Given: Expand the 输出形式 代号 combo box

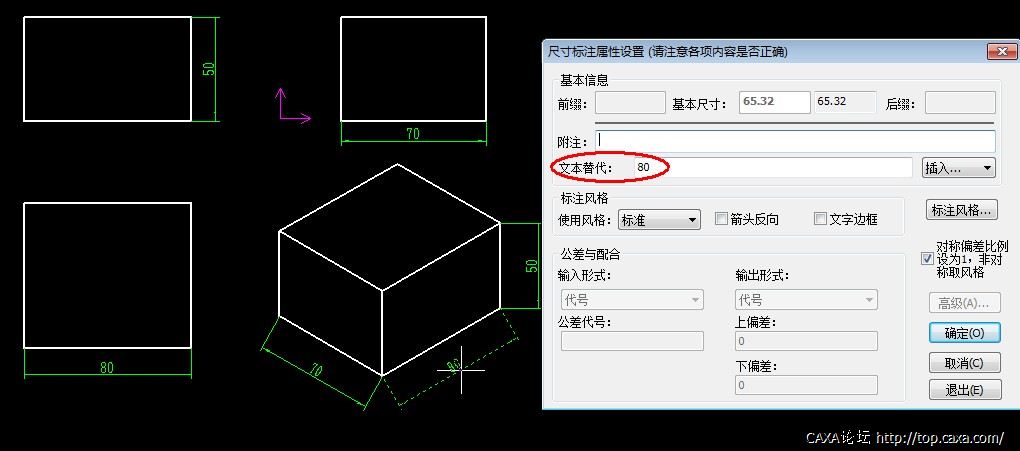Looking at the screenshot, I should coord(806,300).
